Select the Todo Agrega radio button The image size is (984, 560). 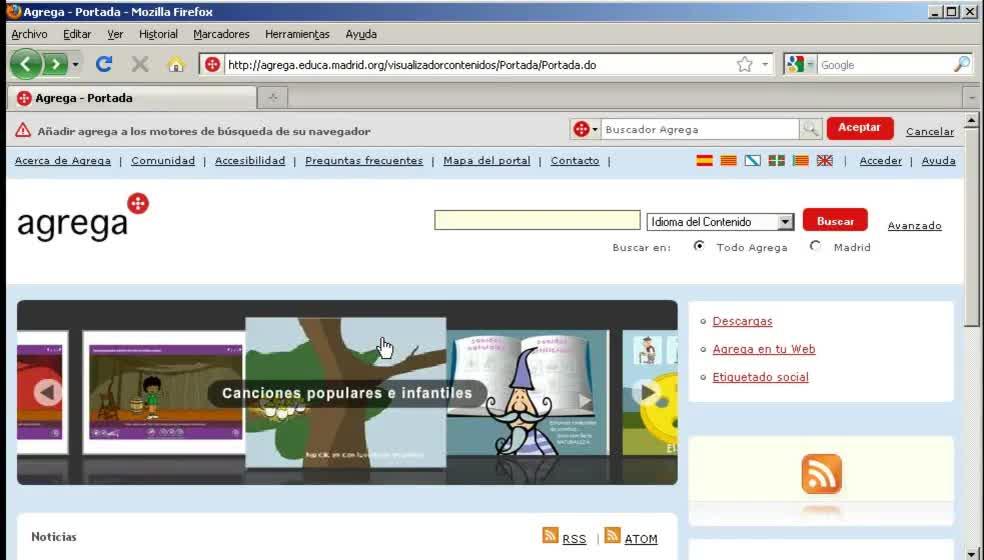point(698,246)
